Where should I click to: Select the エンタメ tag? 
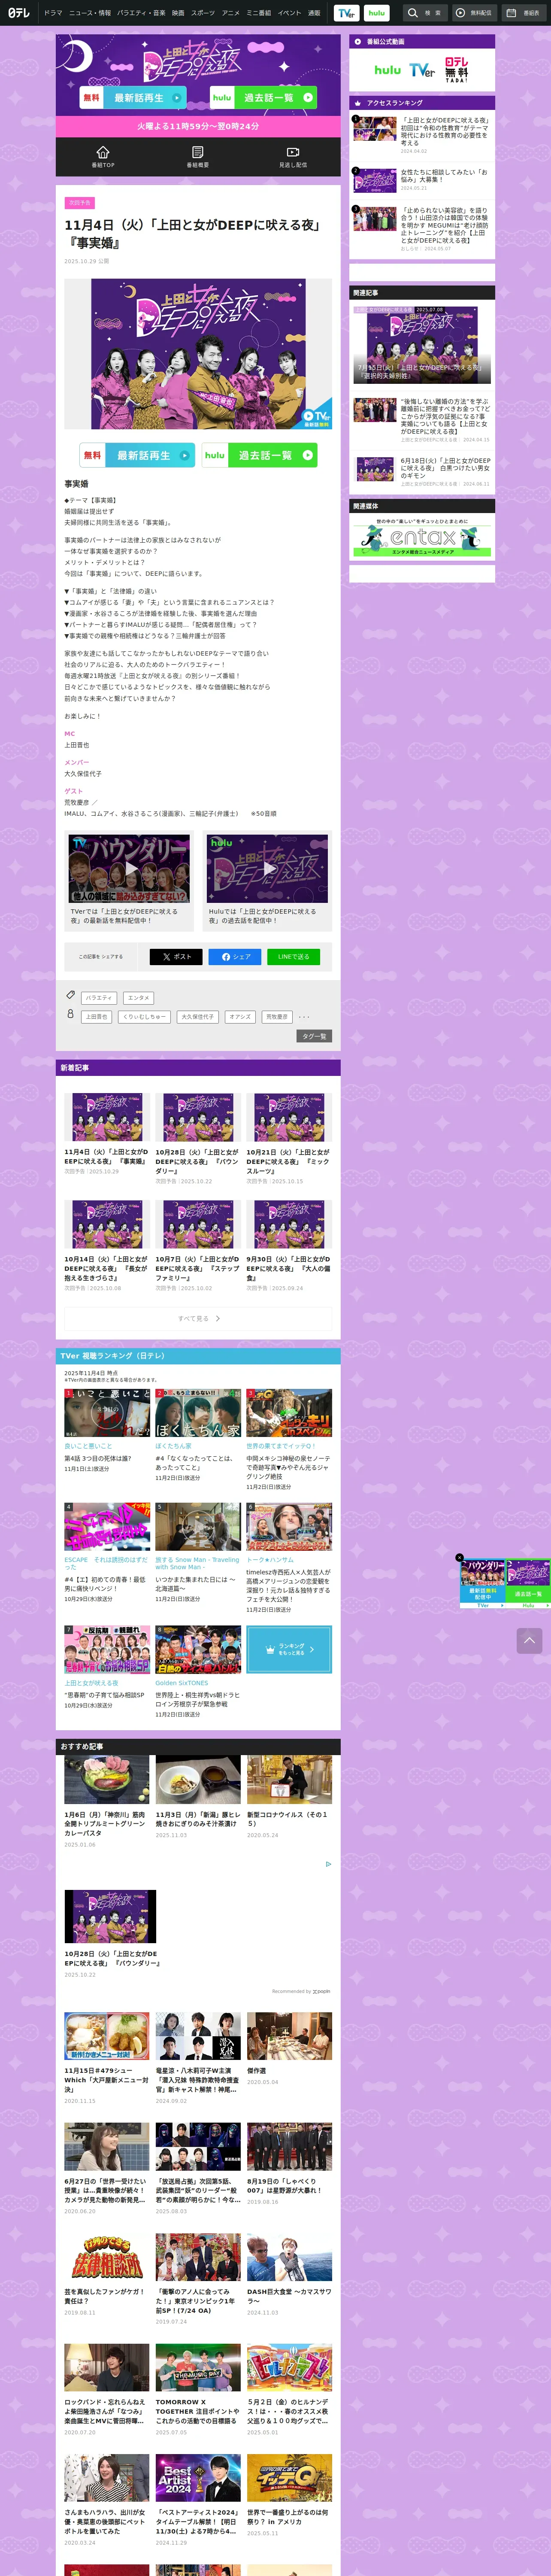click(x=139, y=998)
